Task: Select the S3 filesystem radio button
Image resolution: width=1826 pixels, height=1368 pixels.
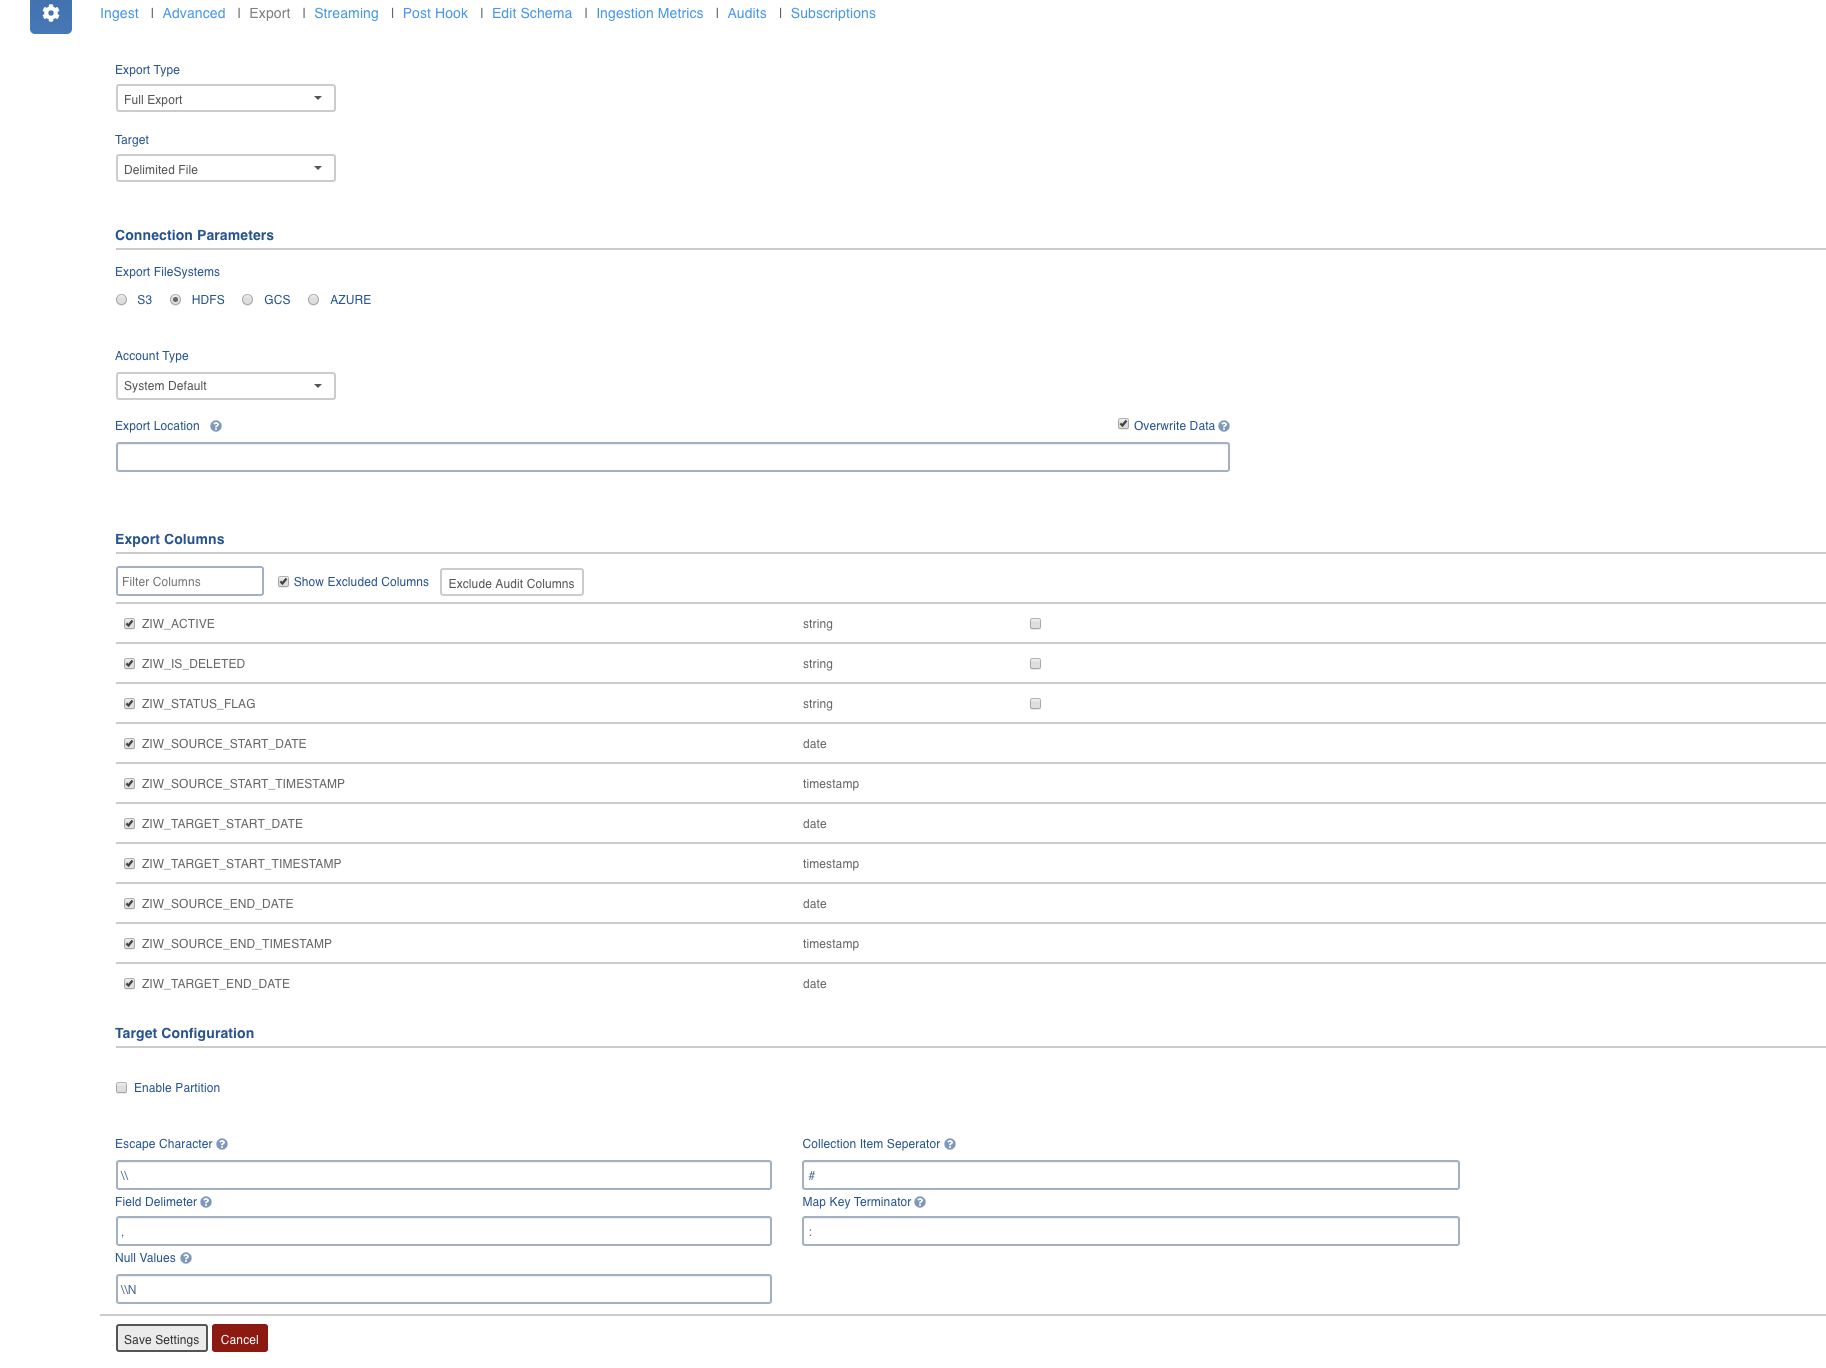Action: (x=122, y=300)
